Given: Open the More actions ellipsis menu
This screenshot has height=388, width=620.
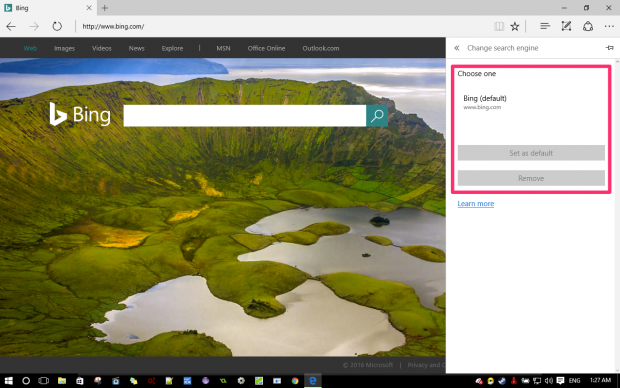Looking at the screenshot, I should [x=609, y=26].
